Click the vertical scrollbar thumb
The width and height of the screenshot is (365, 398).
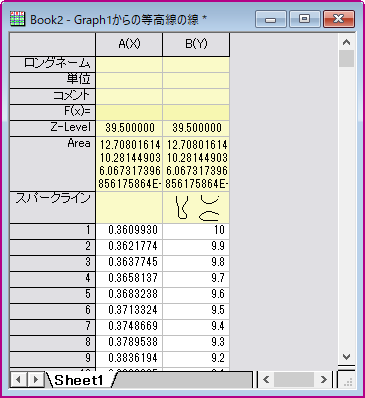click(x=346, y=59)
